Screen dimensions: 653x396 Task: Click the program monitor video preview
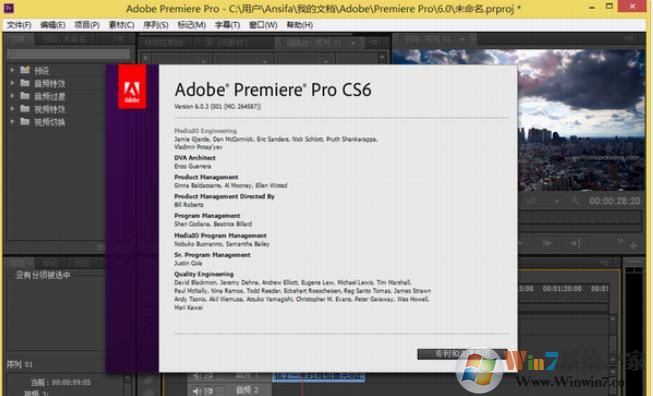(x=581, y=120)
